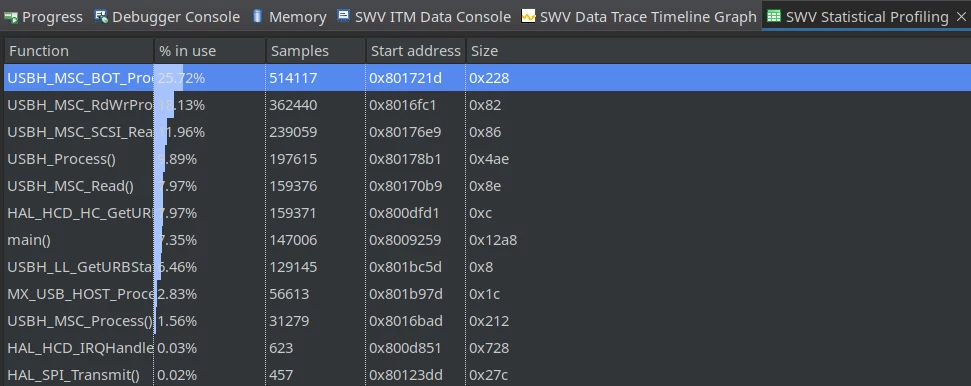
Task: Open the Debugger Console tab
Action: [x=167, y=17]
